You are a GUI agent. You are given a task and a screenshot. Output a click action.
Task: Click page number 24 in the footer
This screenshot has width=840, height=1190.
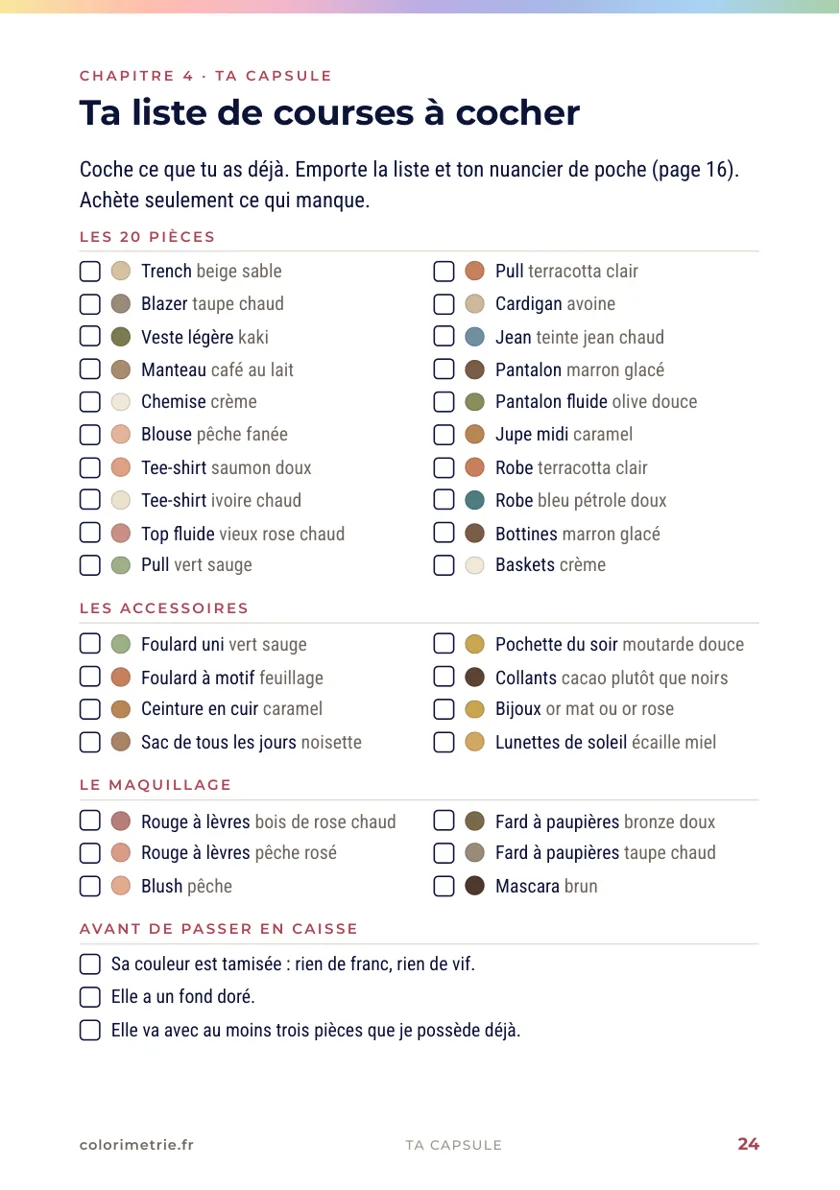point(748,1144)
